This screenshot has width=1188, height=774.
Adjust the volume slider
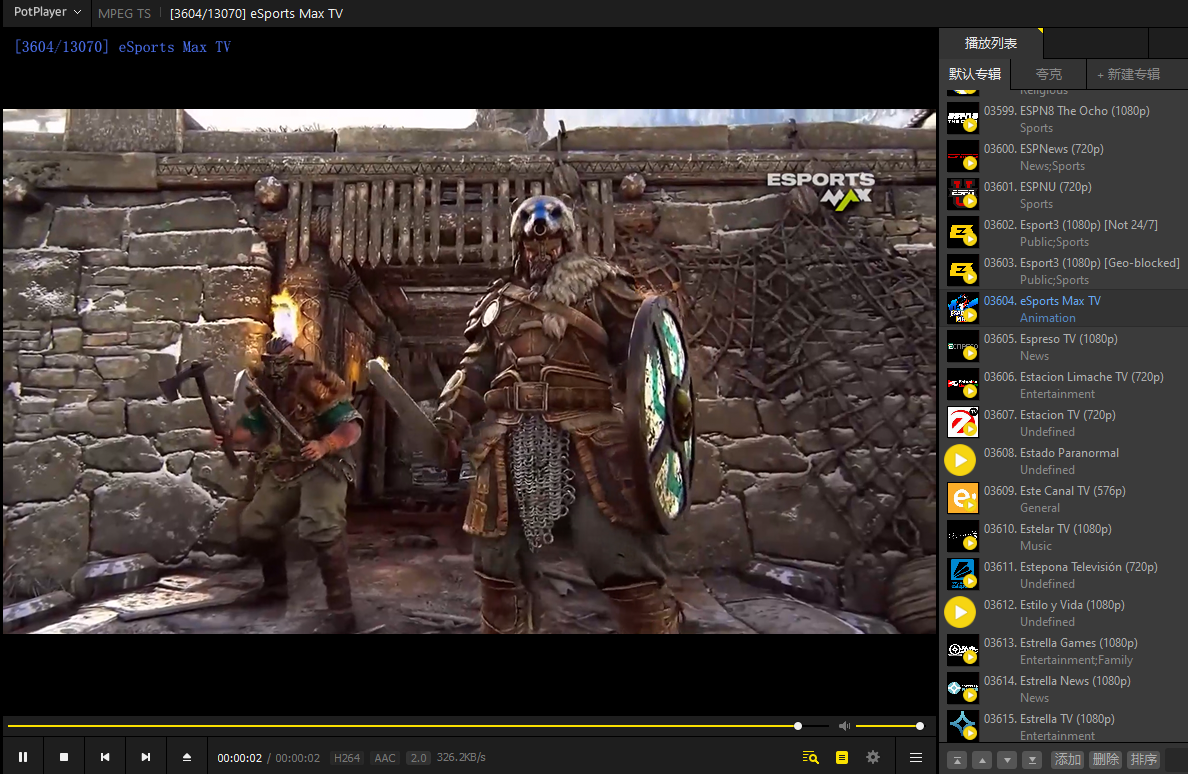click(887, 726)
